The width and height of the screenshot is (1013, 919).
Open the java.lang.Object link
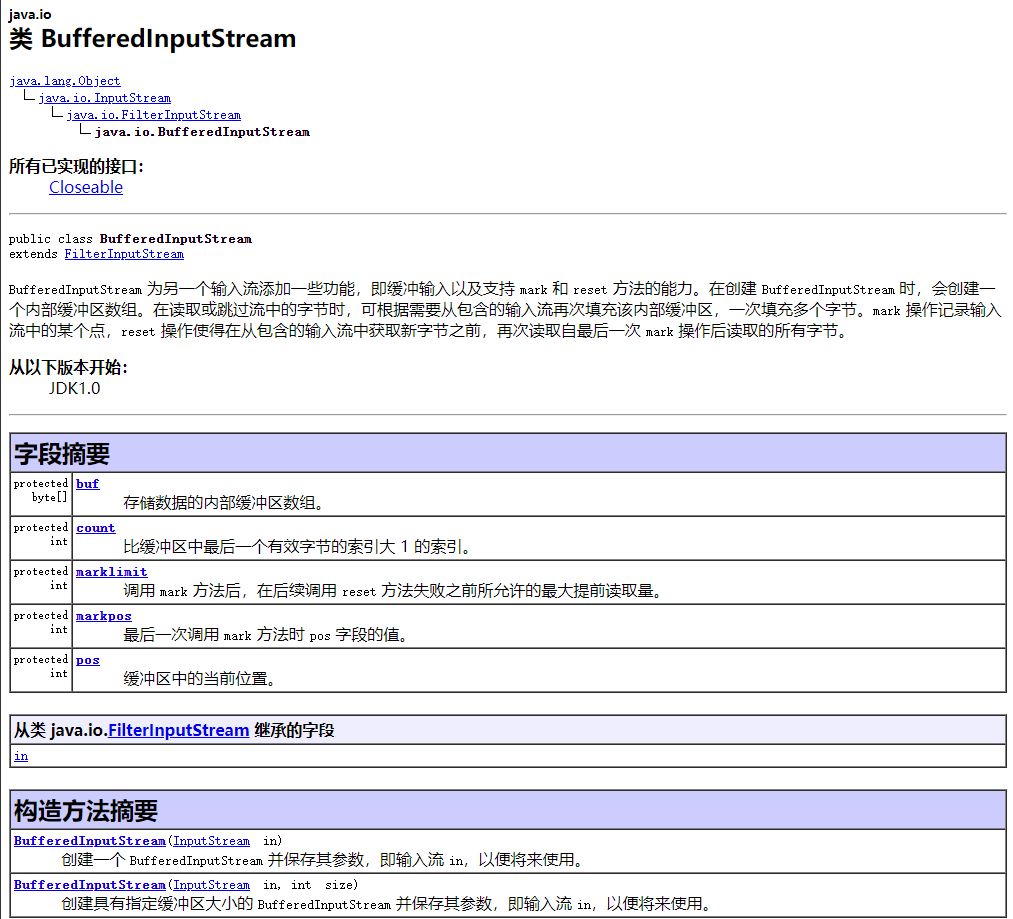65,81
